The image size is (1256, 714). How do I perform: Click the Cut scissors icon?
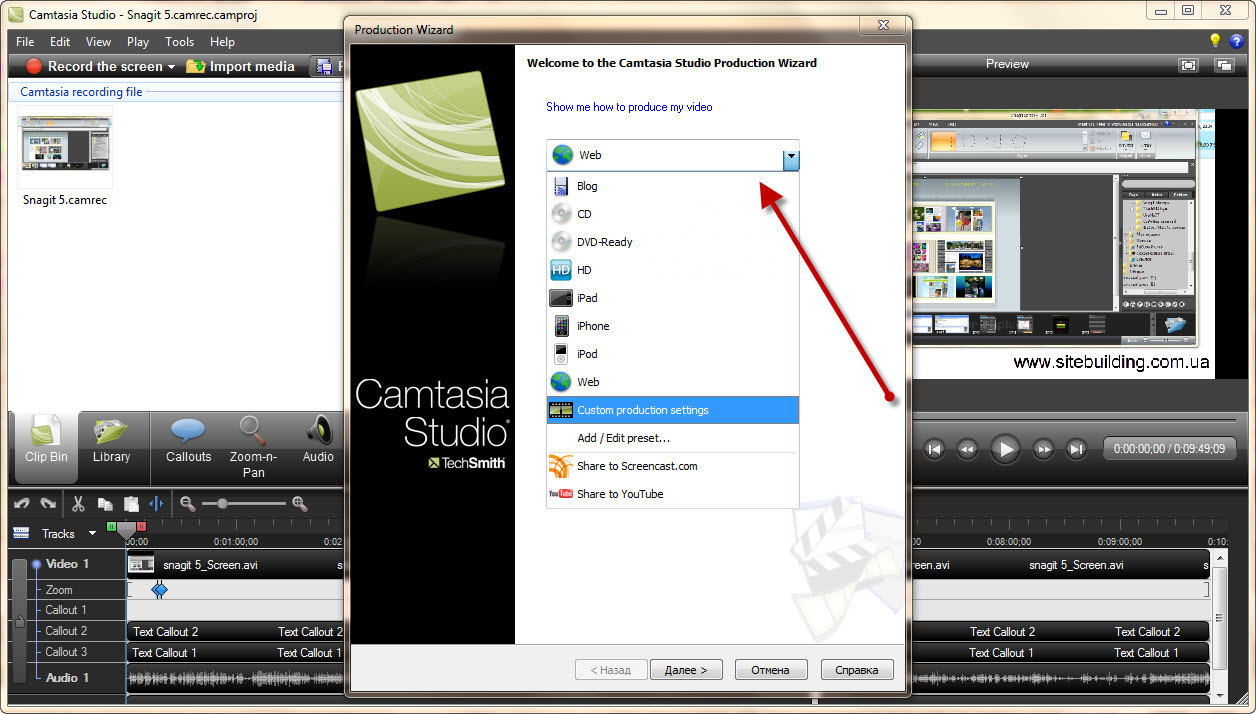(78, 504)
